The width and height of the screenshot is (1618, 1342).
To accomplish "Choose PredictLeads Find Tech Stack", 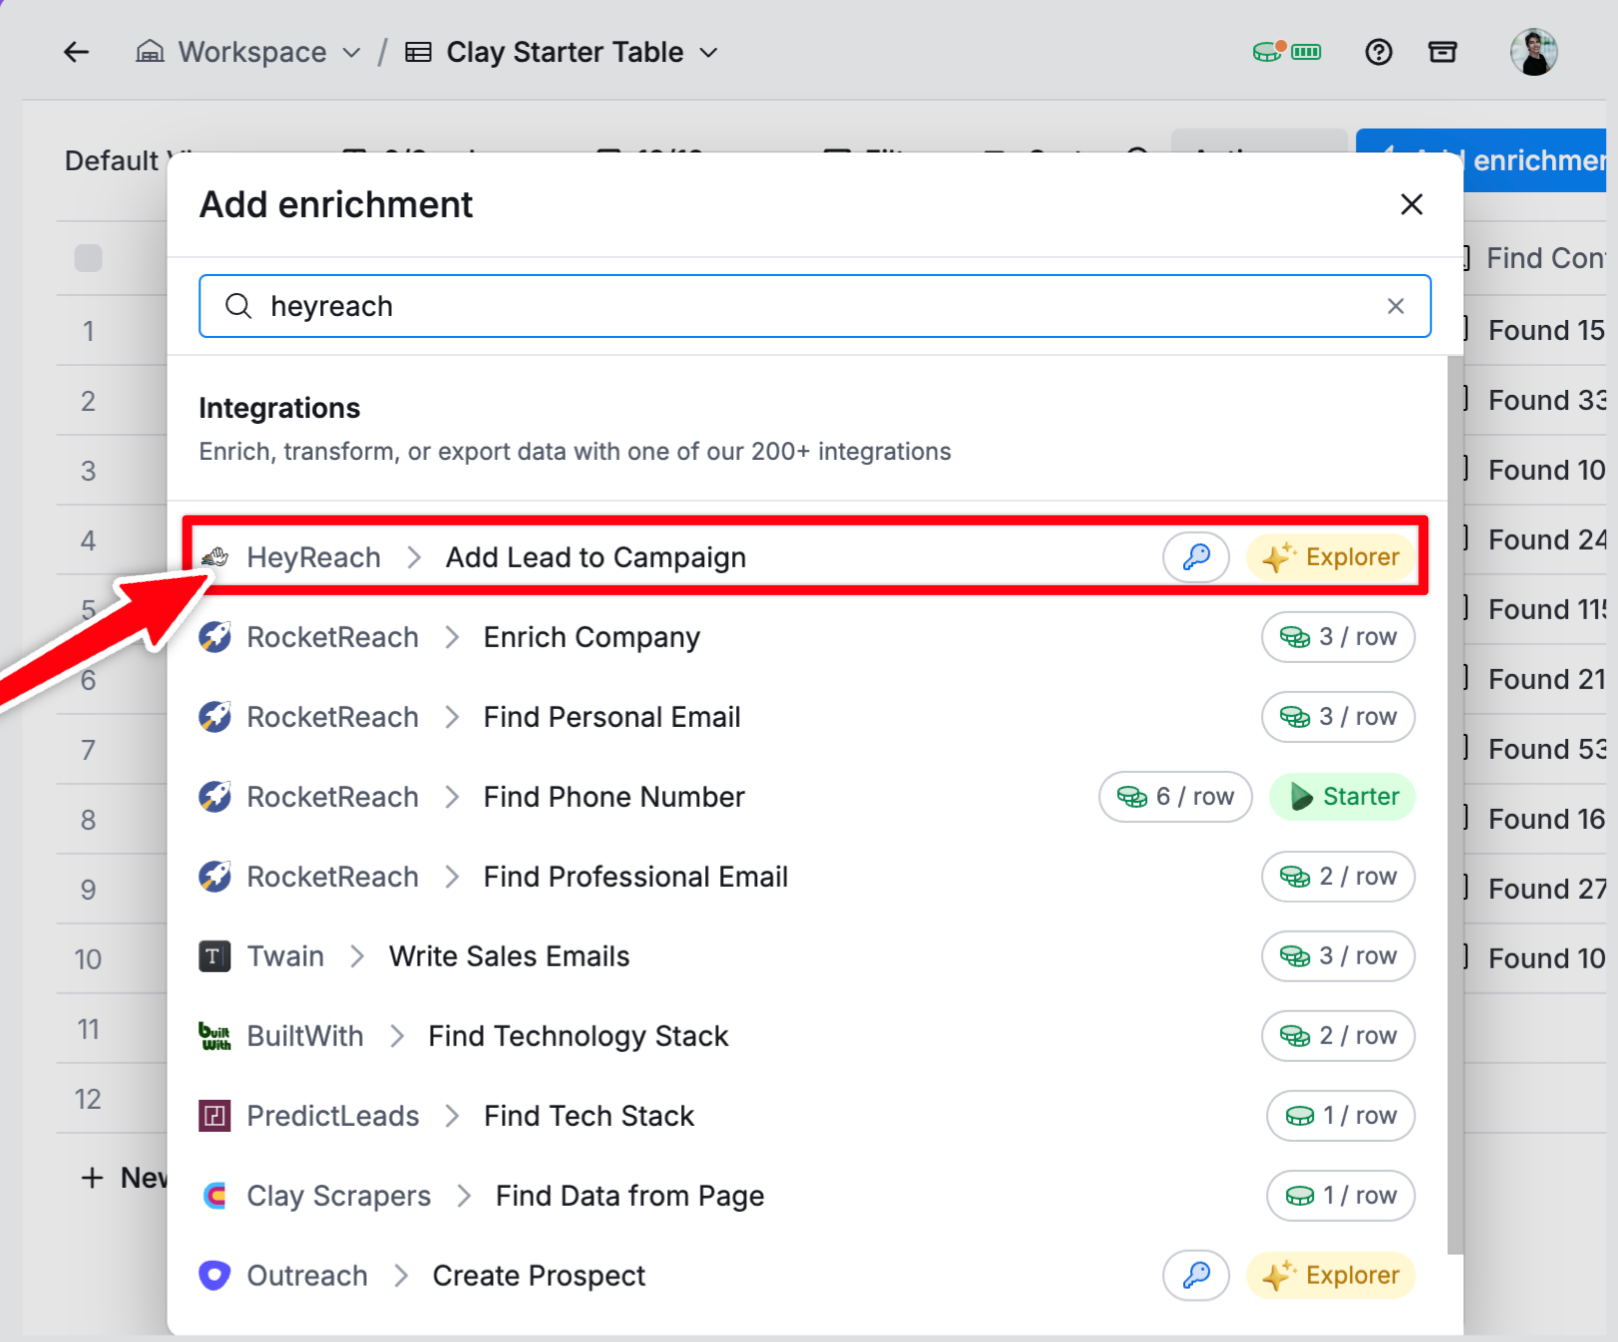I will [x=806, y=1116].
